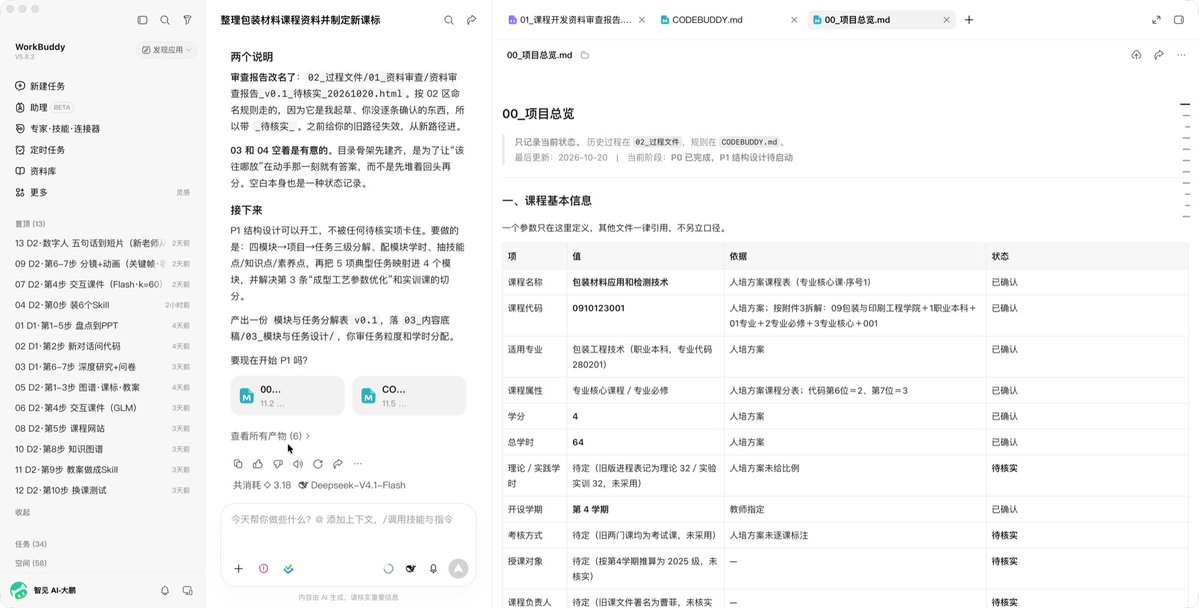Open folder location beside 00_项目总览.md
Screen dimensions: 1199x608
click(585, 55)
